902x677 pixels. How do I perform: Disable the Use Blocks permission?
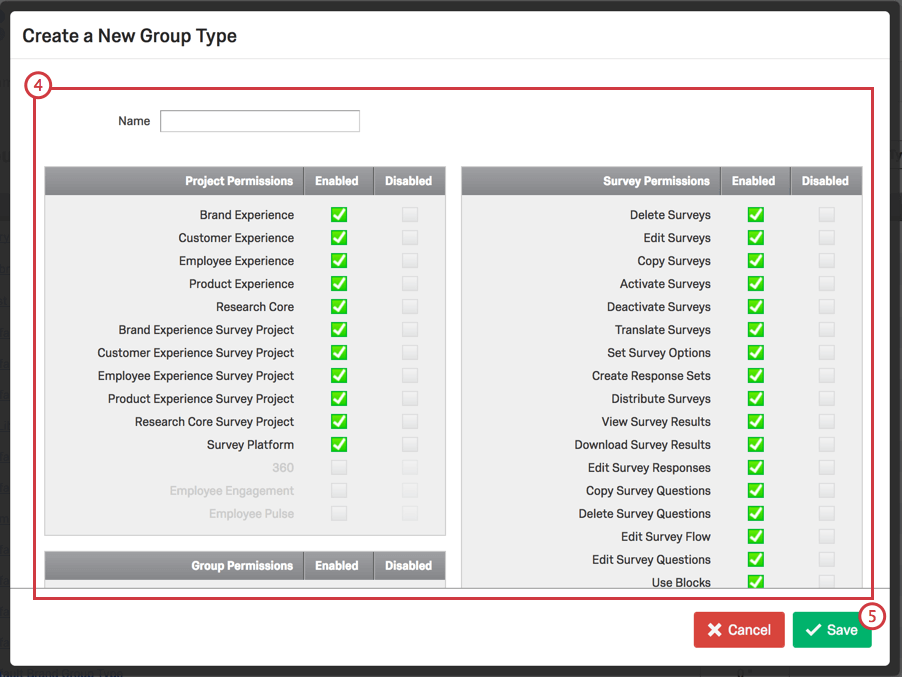click(x=827, y=582)
